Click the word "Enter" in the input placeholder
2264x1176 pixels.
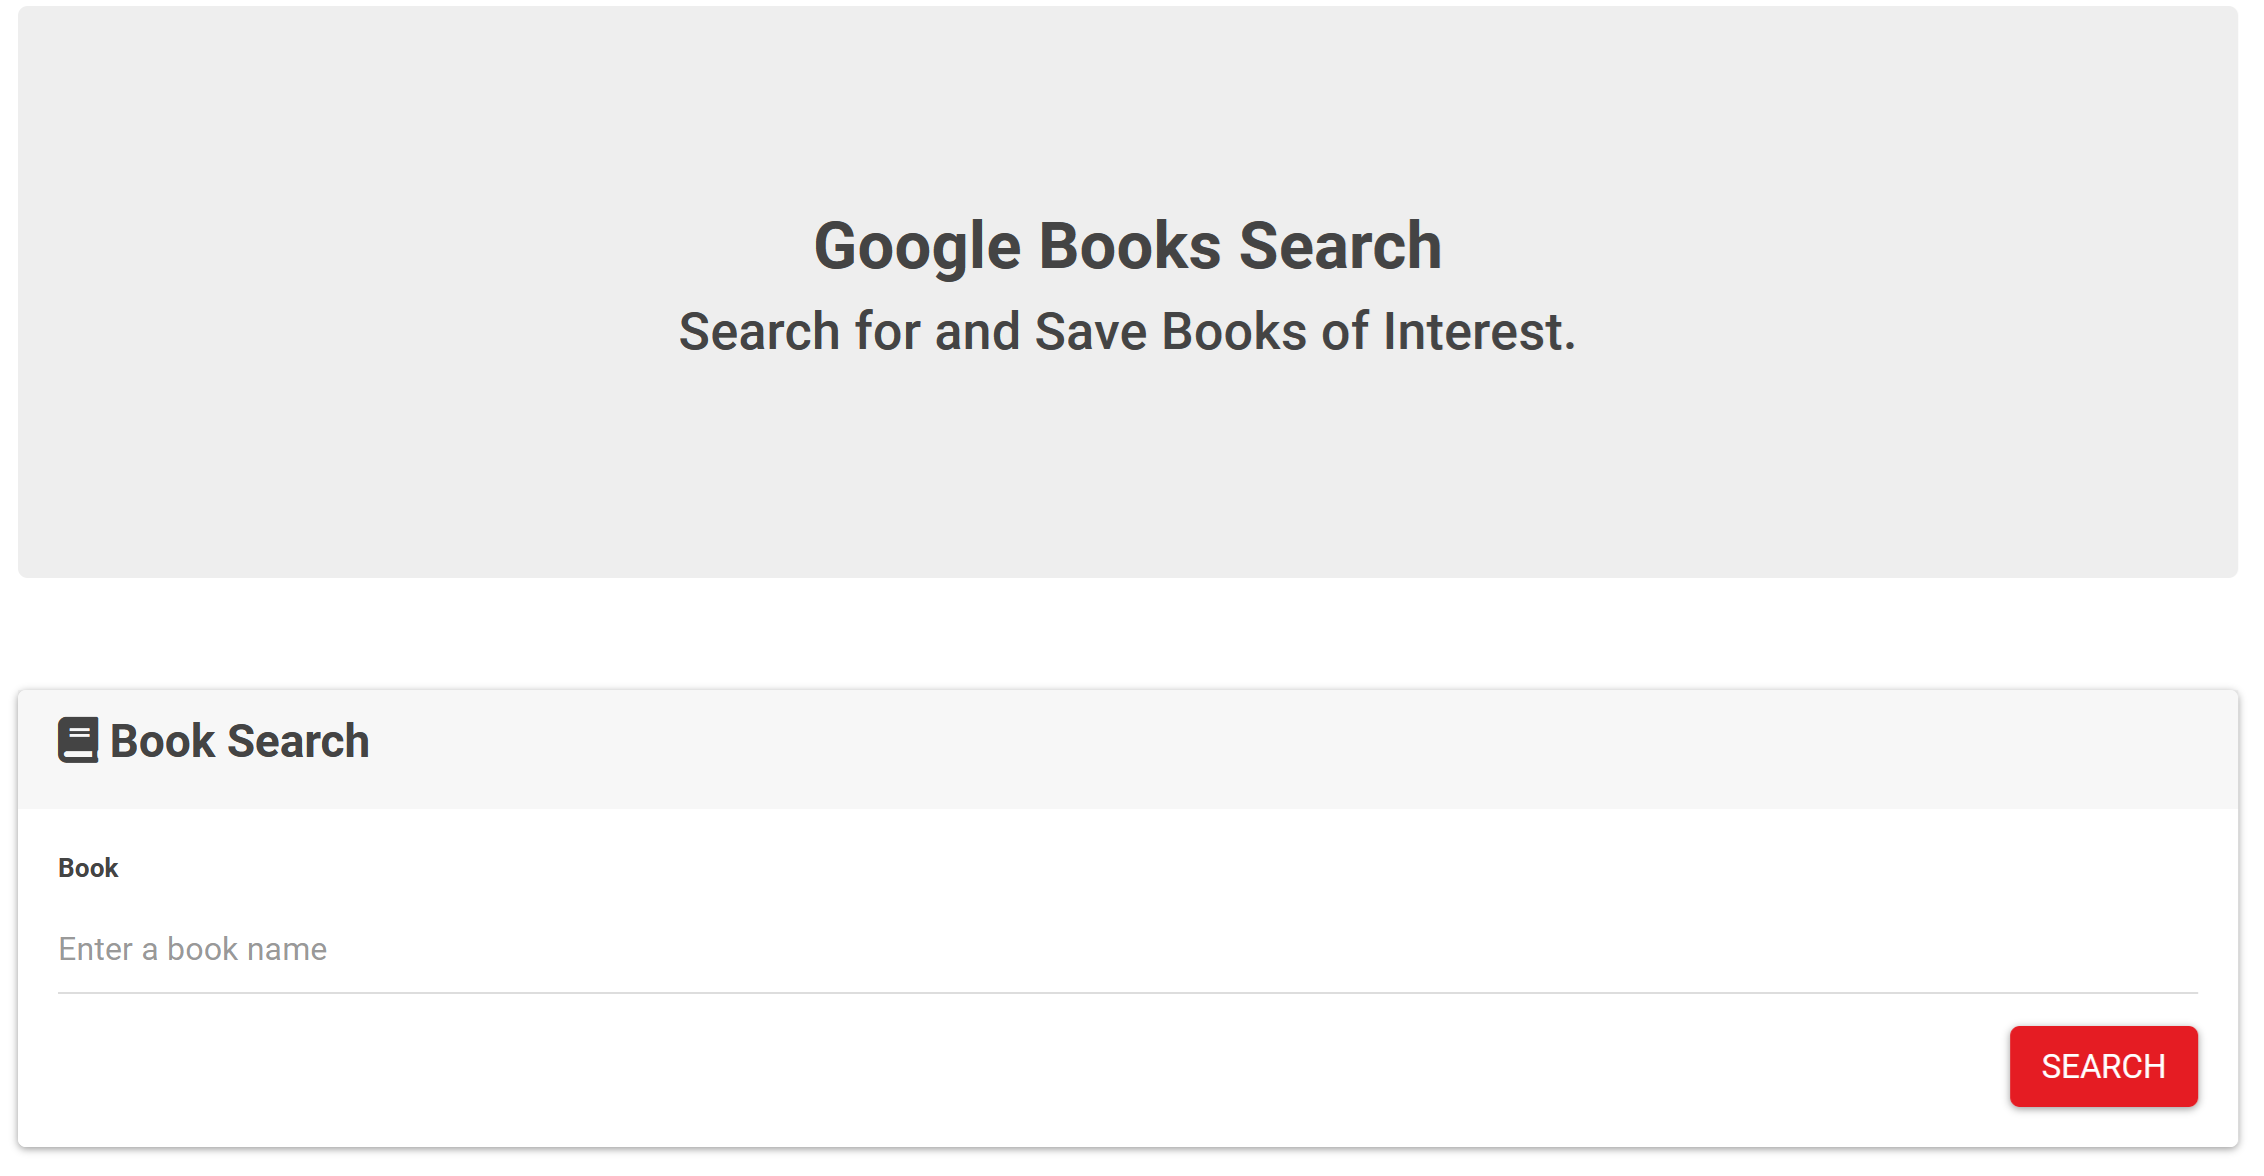coord(95,949)
